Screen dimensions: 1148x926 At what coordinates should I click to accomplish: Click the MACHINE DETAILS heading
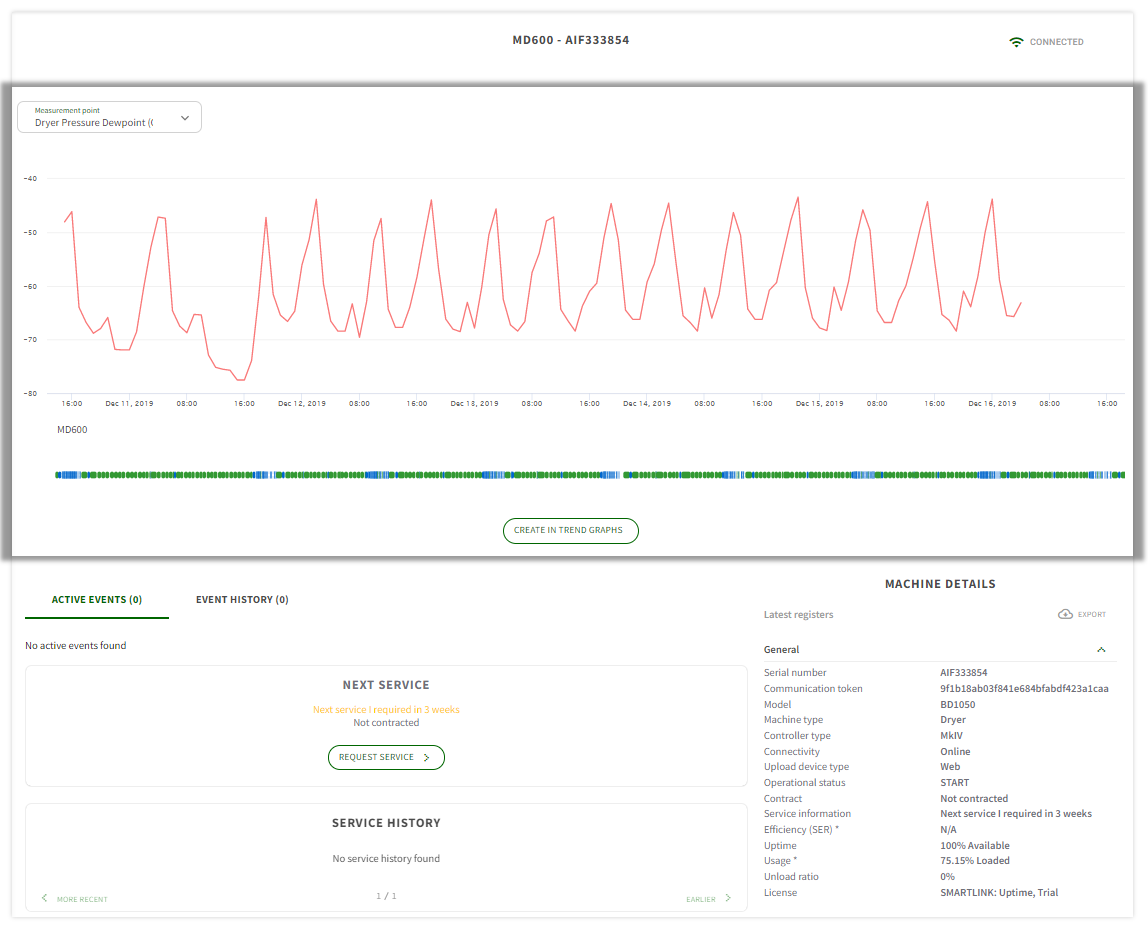point(940,584)
